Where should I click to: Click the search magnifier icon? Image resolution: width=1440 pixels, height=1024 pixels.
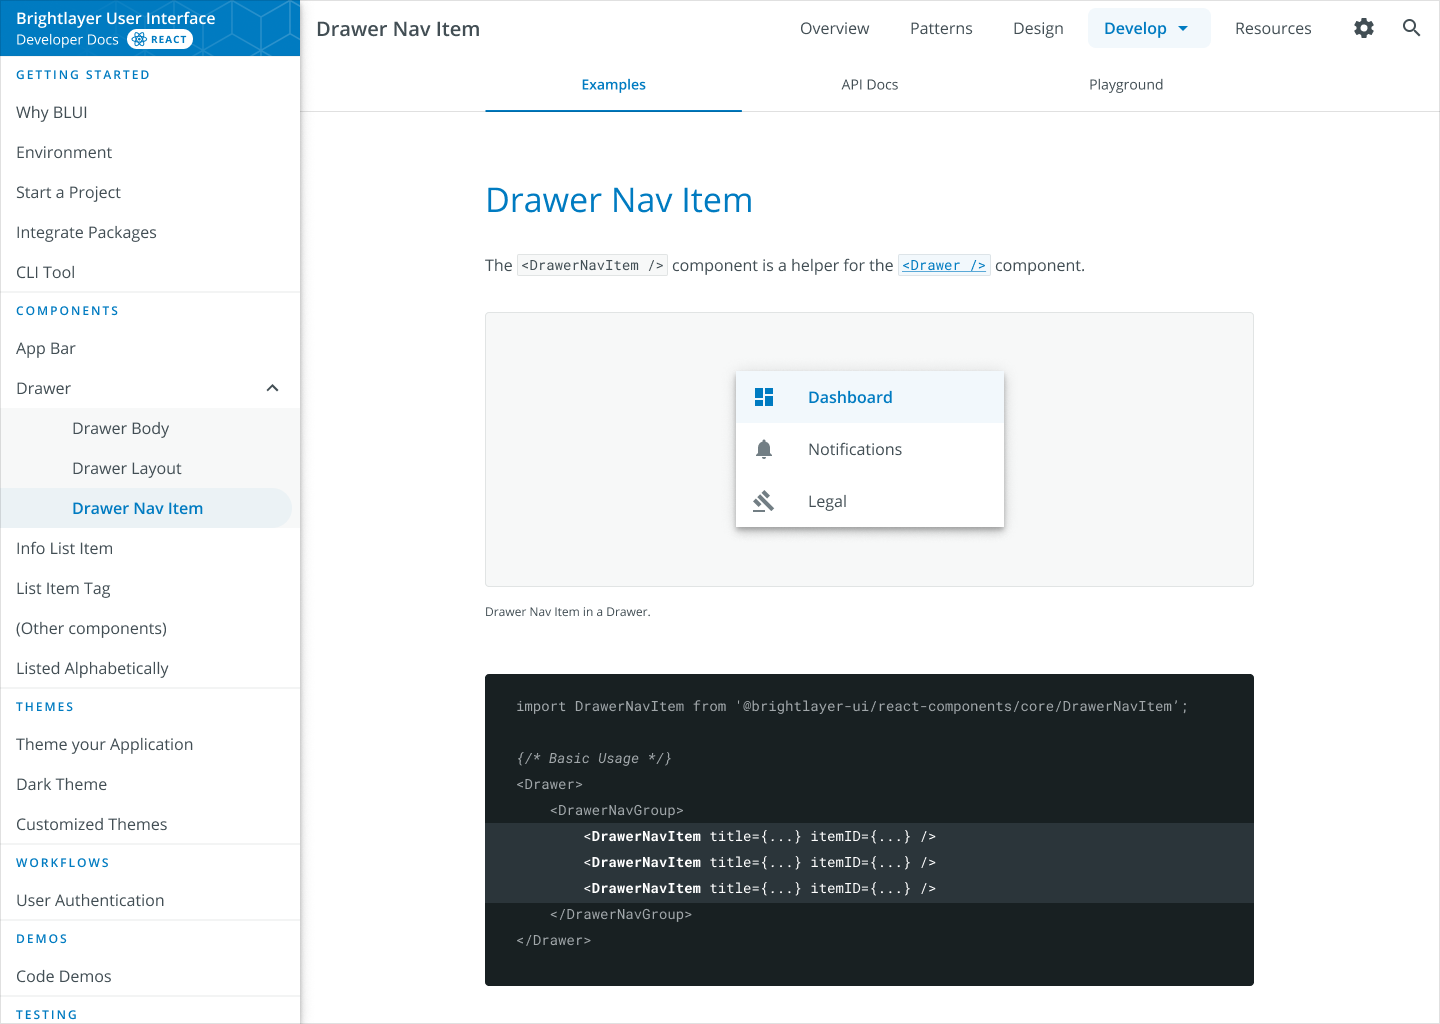point(1411,28)
